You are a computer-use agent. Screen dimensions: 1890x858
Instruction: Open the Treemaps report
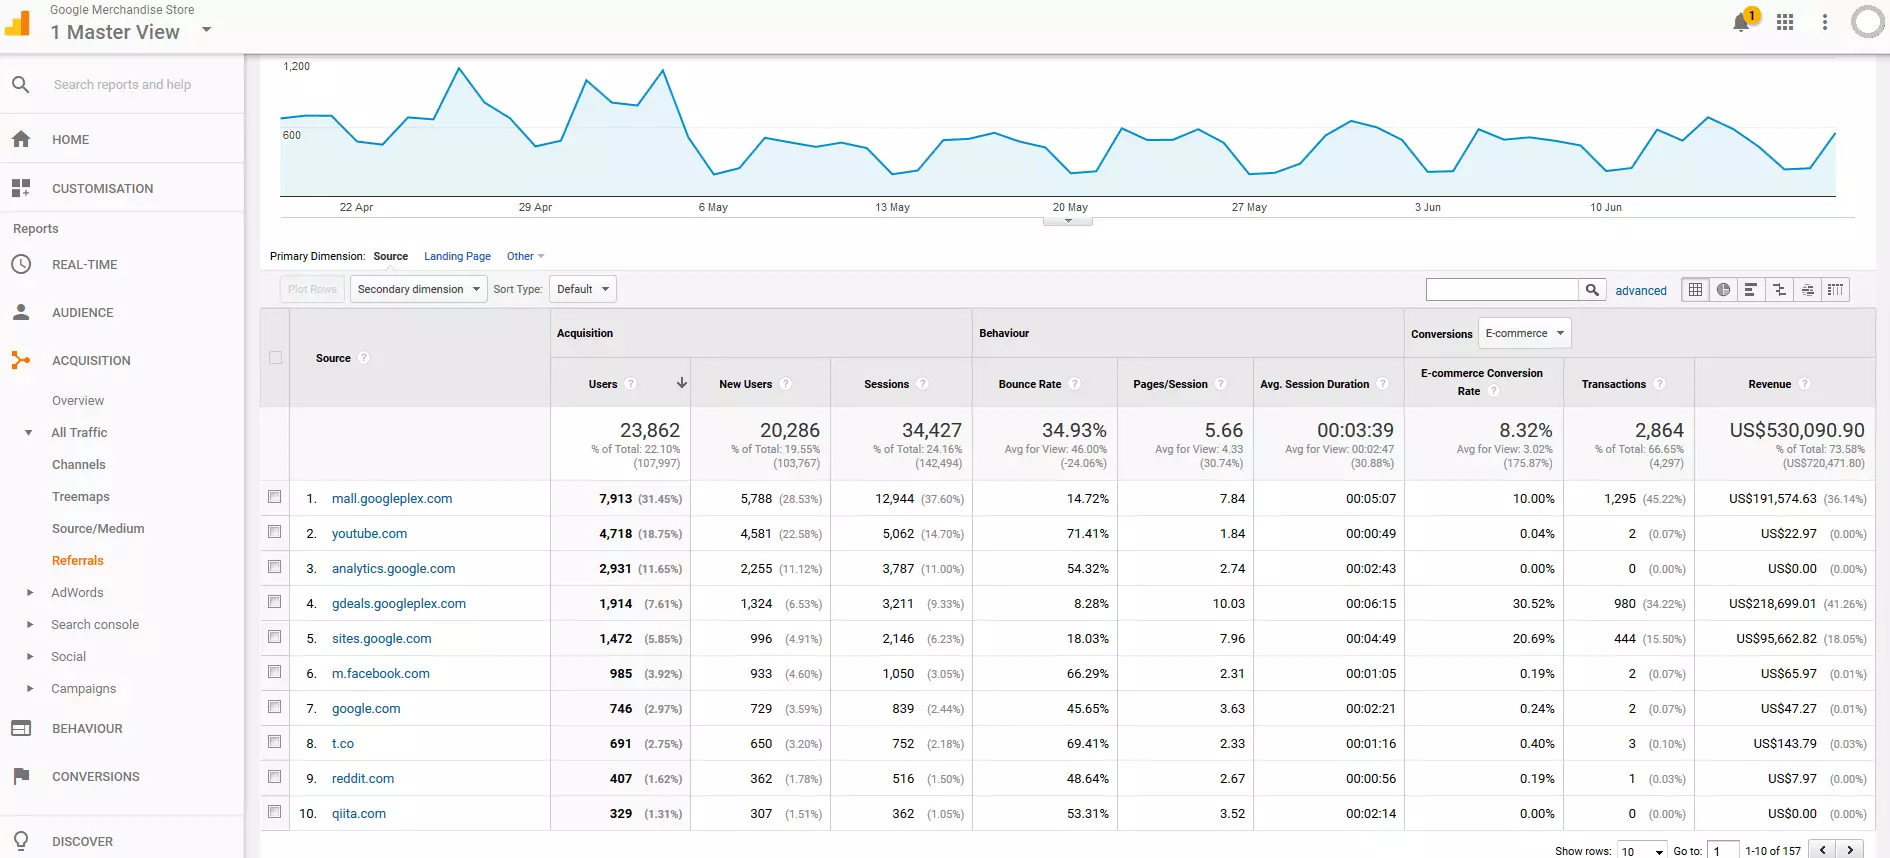click(81, 497)
